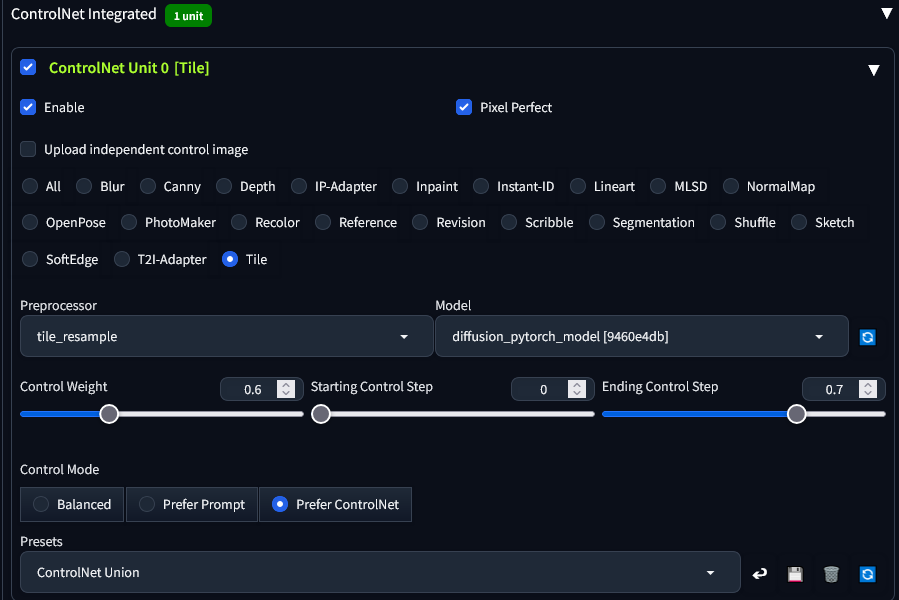The height and width of the screenshot is (600, 899).
Task: Enable Upload independent control image
Action: tap(28, 149)
